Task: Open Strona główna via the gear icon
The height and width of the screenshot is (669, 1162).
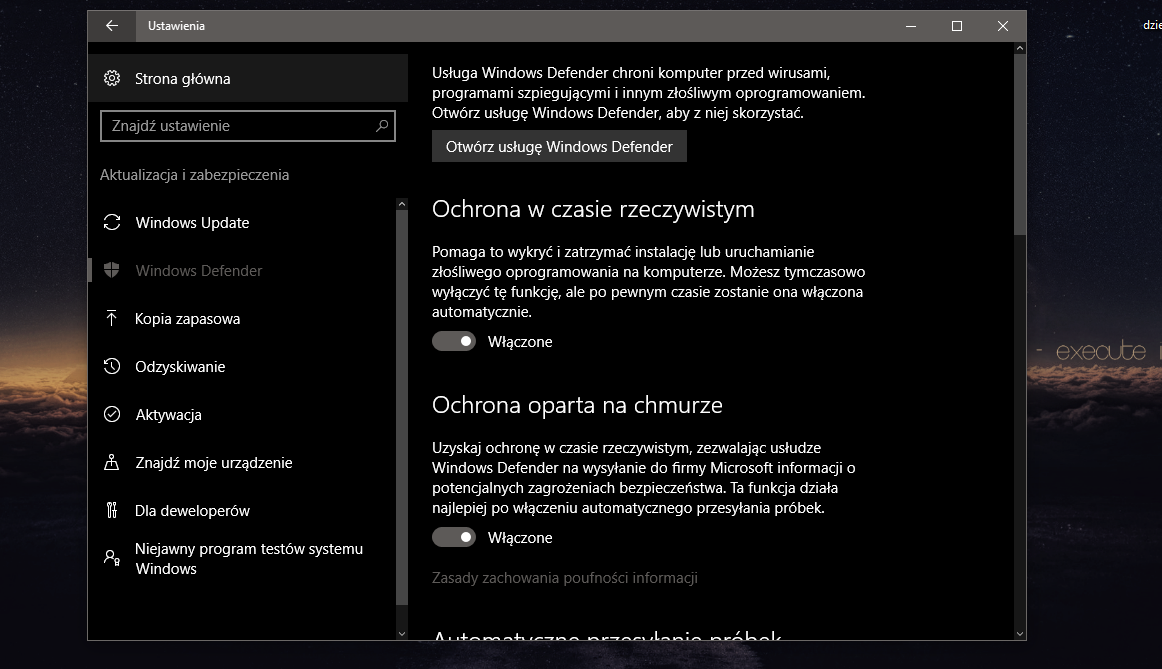Action: pyautogui.click(x=113, y=78)
